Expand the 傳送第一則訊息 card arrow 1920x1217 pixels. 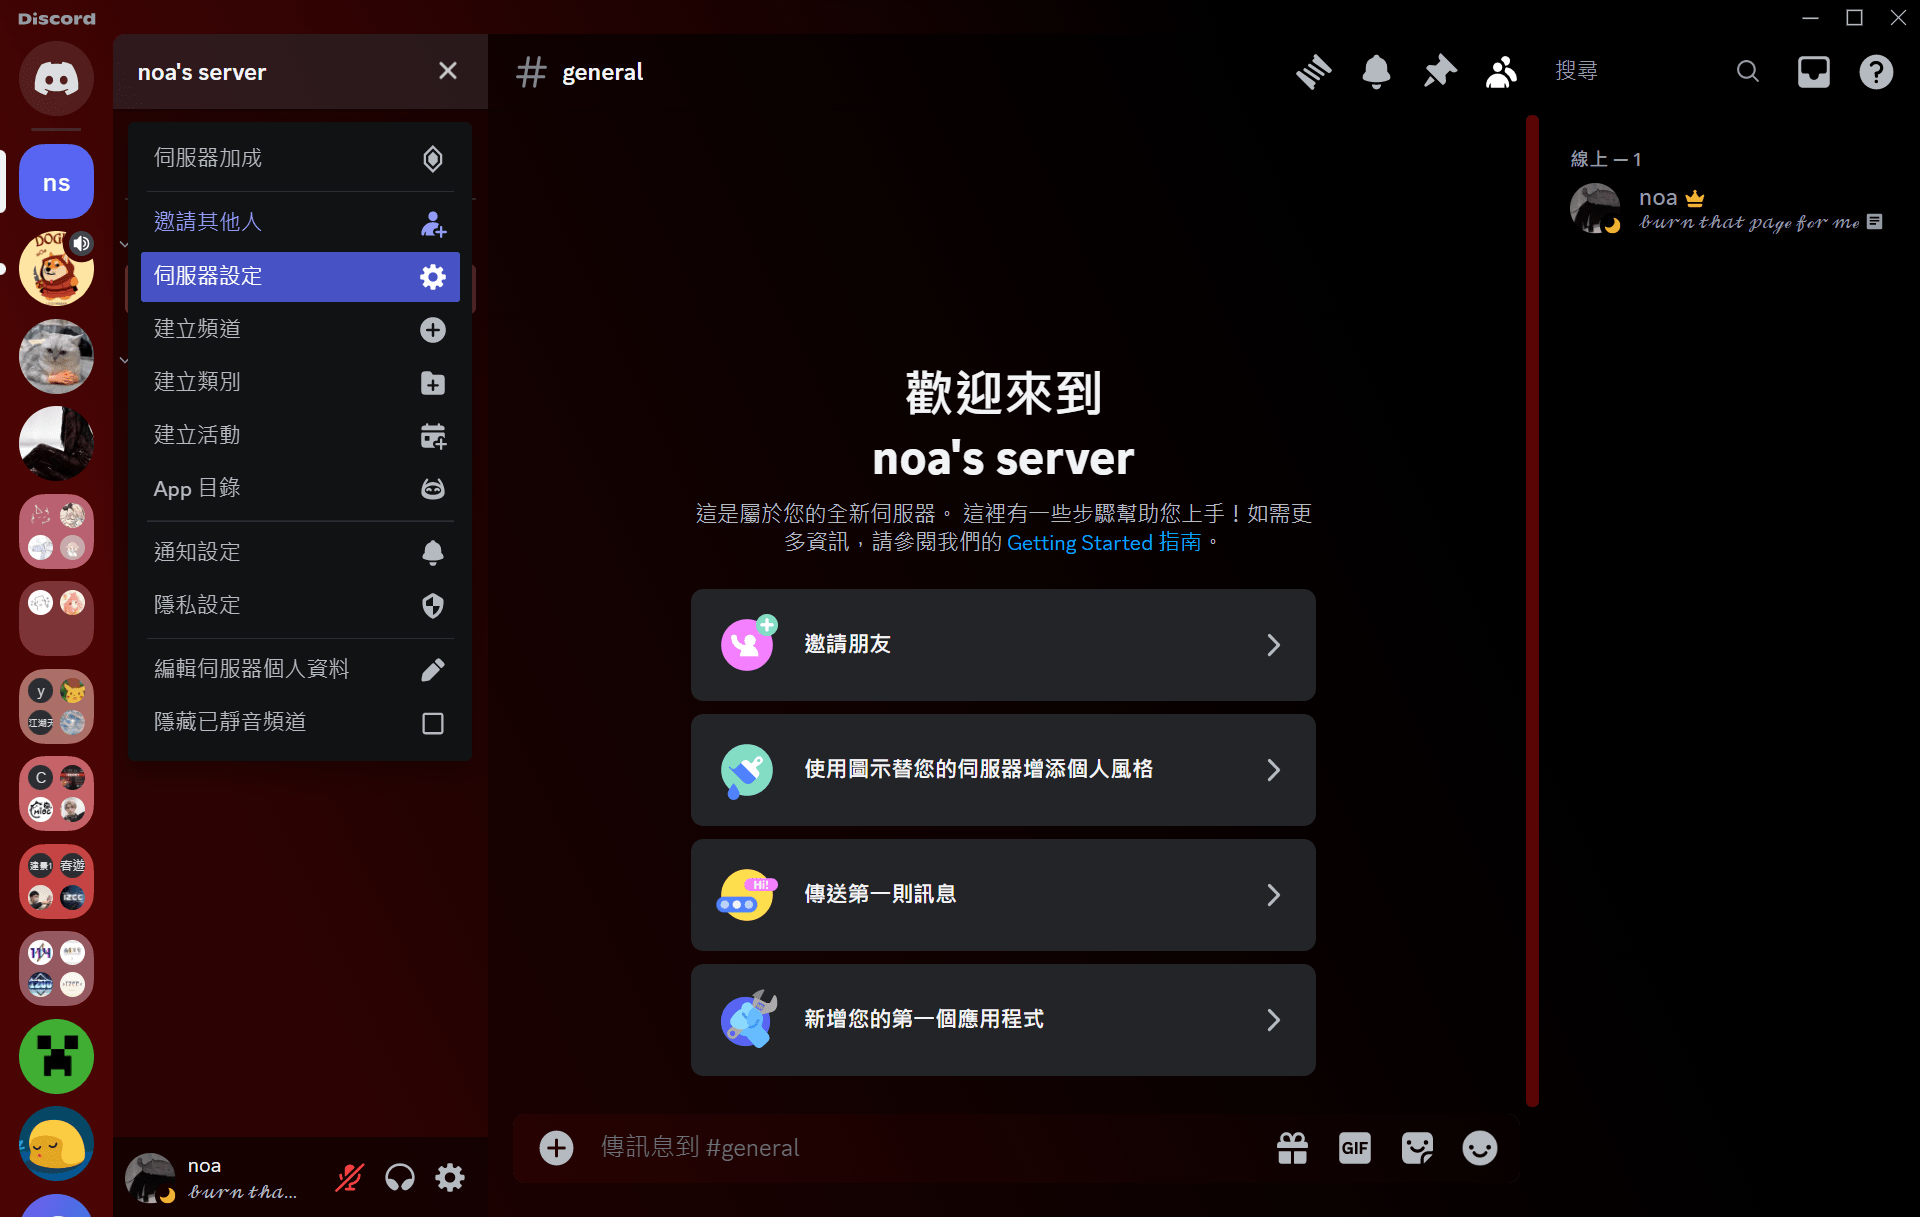(x=1273, y=895)
